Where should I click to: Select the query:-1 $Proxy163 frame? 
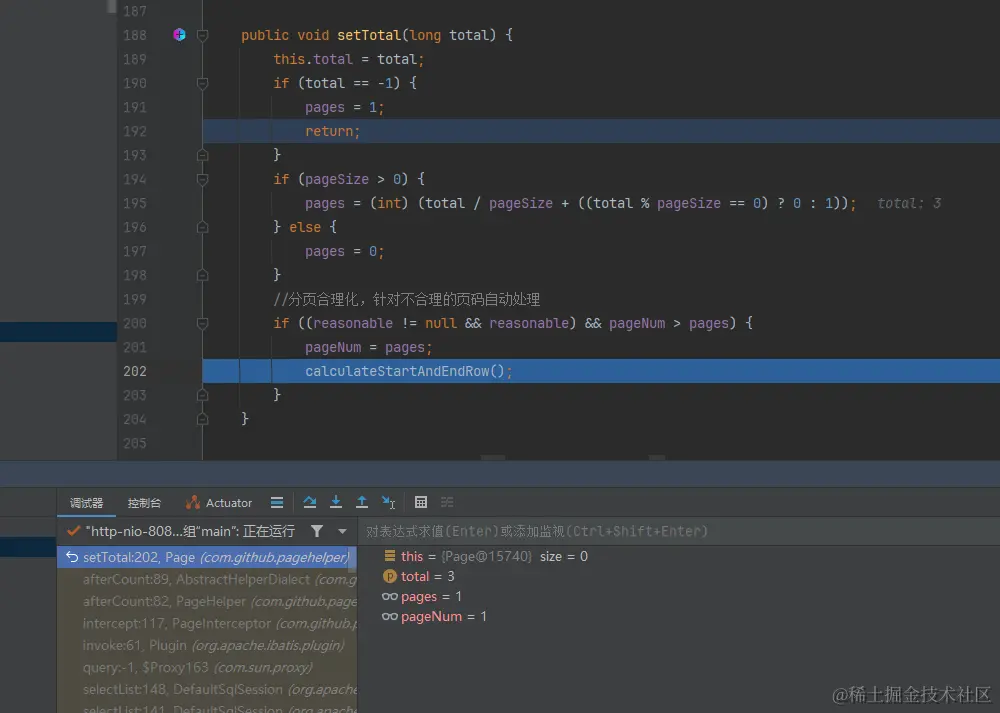point(207,668)
